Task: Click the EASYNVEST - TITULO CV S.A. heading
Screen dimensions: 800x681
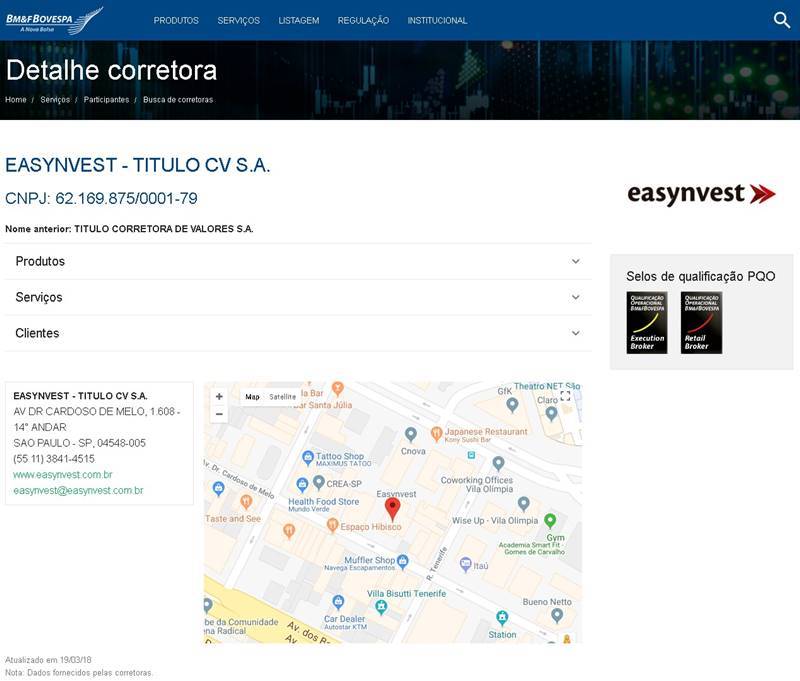Action: [137, 165]
